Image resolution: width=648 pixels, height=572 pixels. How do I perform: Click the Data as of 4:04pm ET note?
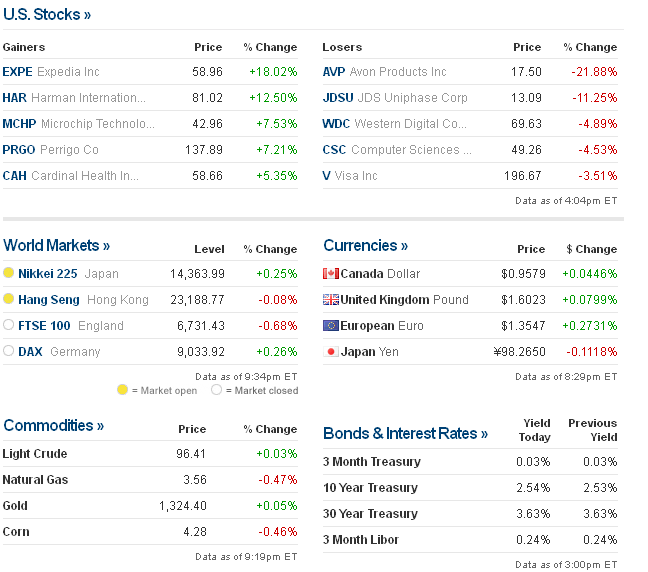click(x=566, y=201)
